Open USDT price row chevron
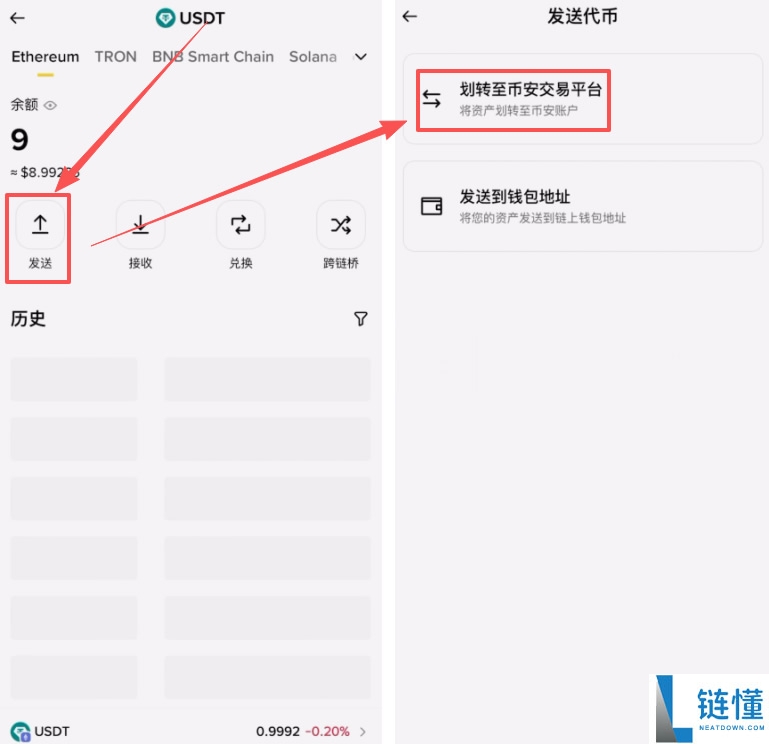 [362, 732]
